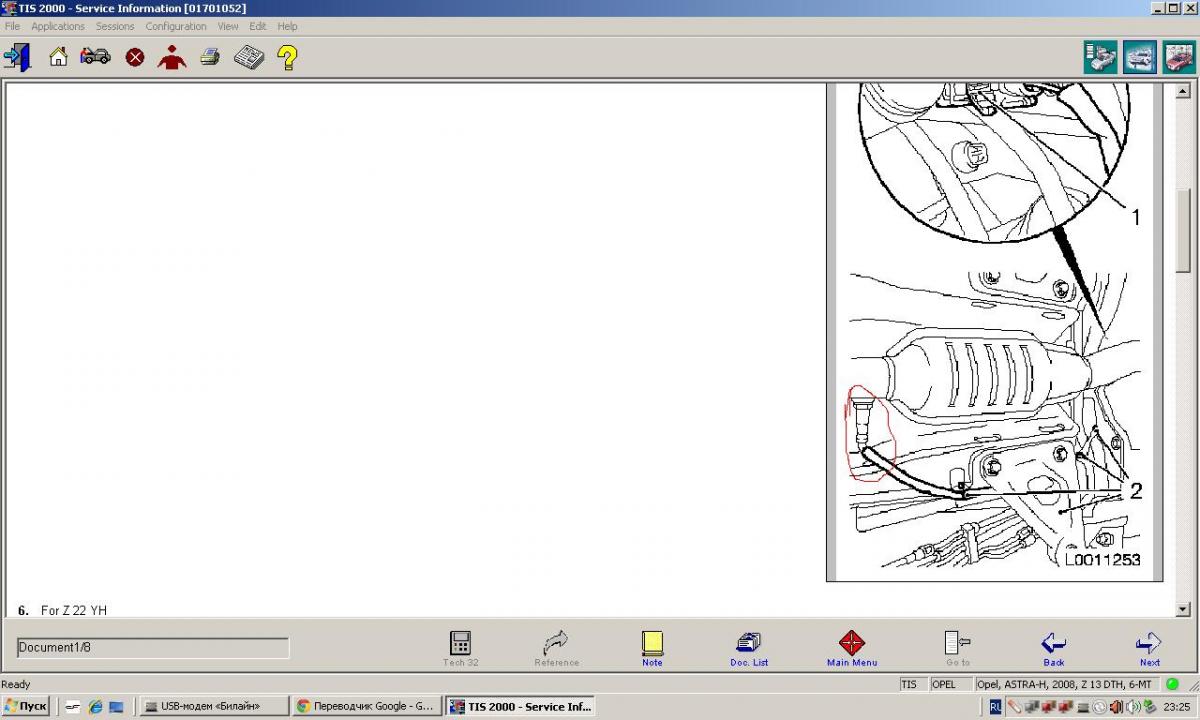Click the 23:25 system clock
The height and width of the screenshot is (720, 1200).
[x=1177, y=706]
